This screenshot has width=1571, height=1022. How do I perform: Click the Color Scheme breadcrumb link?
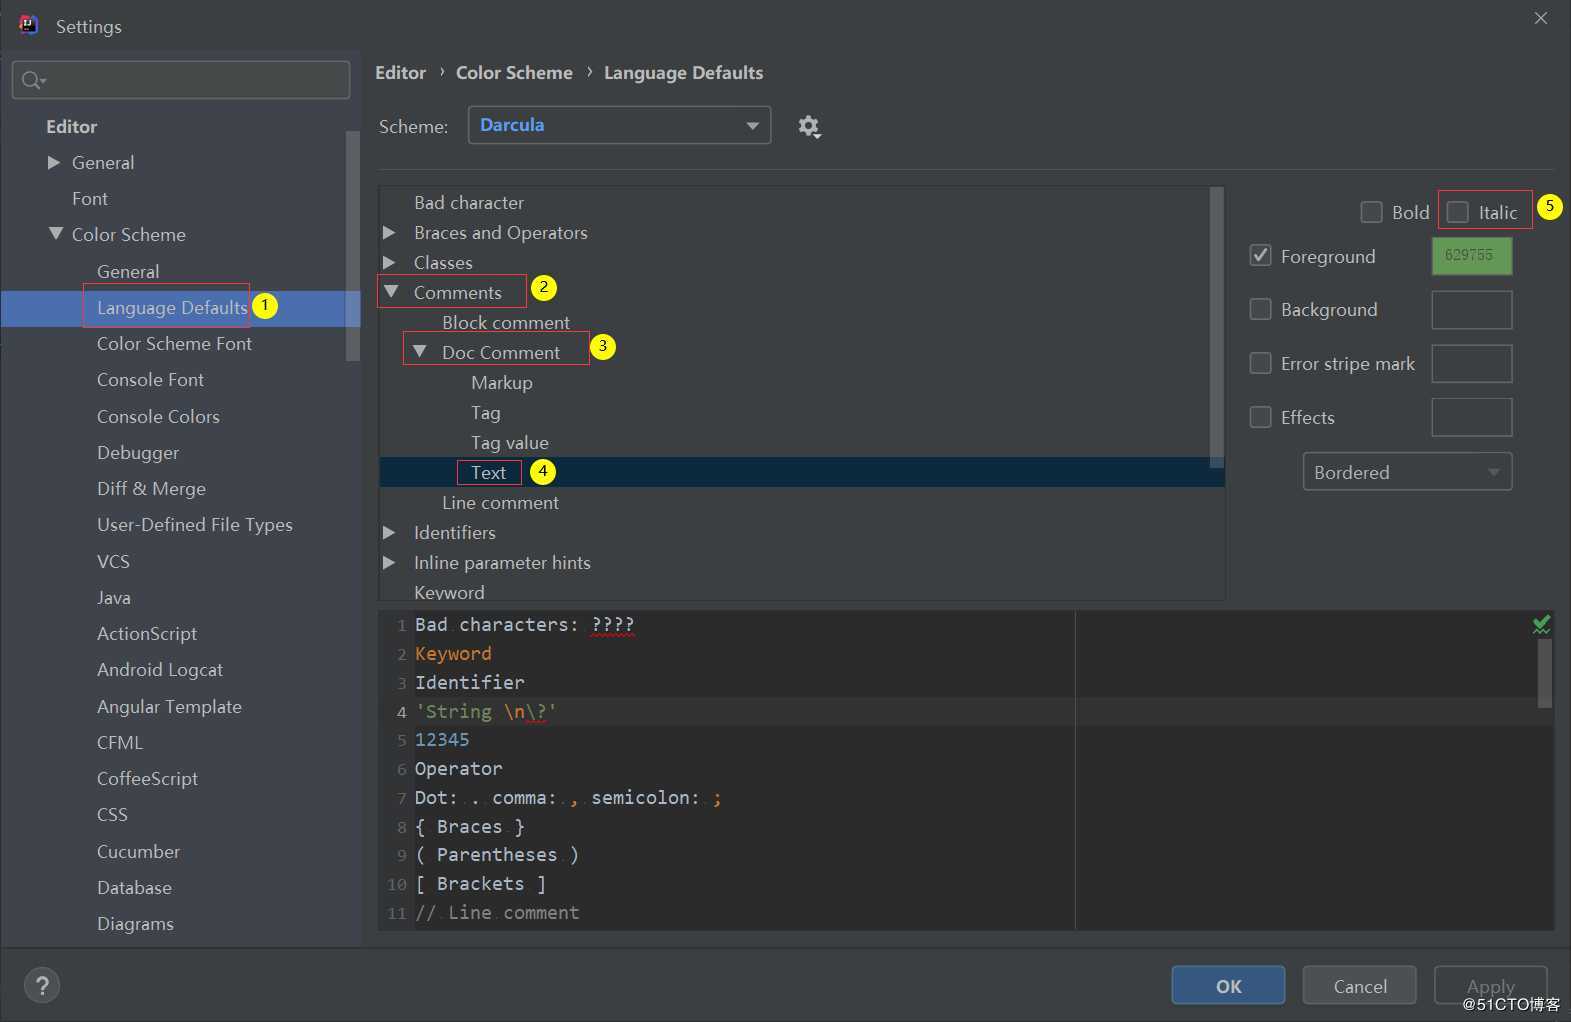pyautogui.click(x=514, y=73)
